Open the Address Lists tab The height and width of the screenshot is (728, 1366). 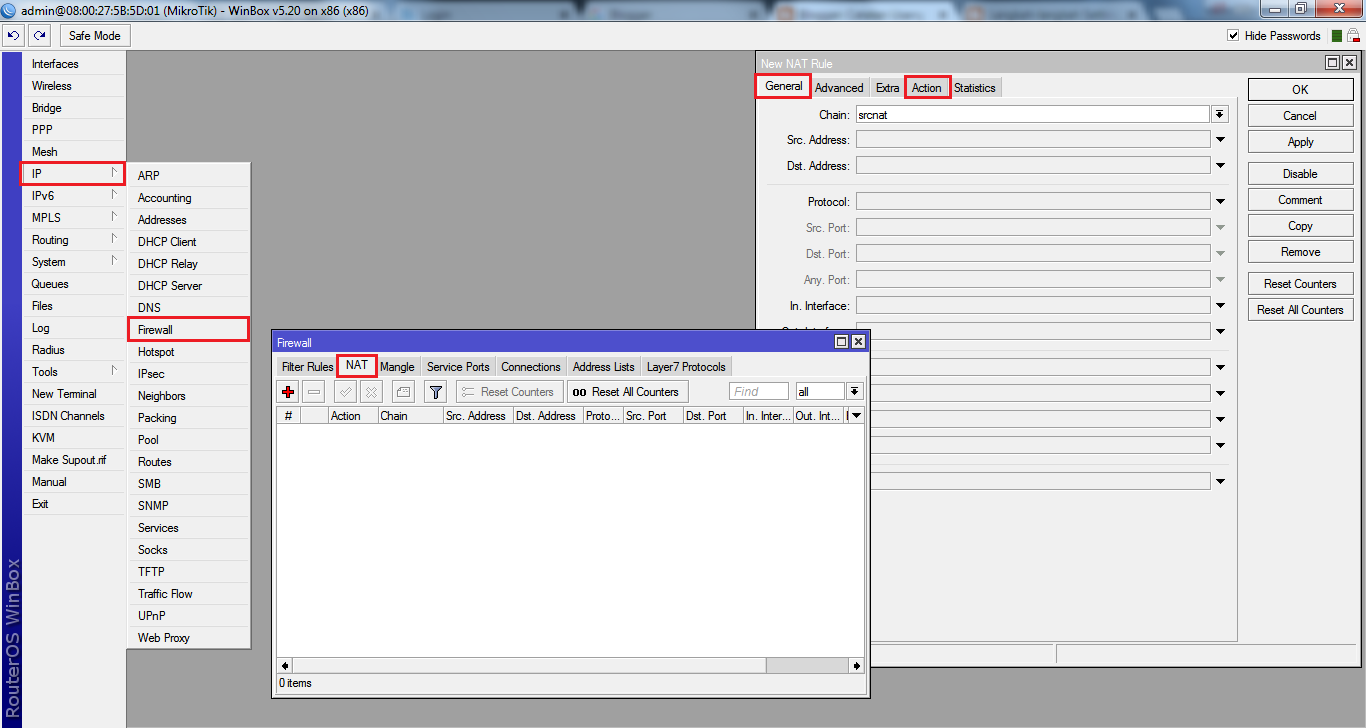[x=604, y=367]
